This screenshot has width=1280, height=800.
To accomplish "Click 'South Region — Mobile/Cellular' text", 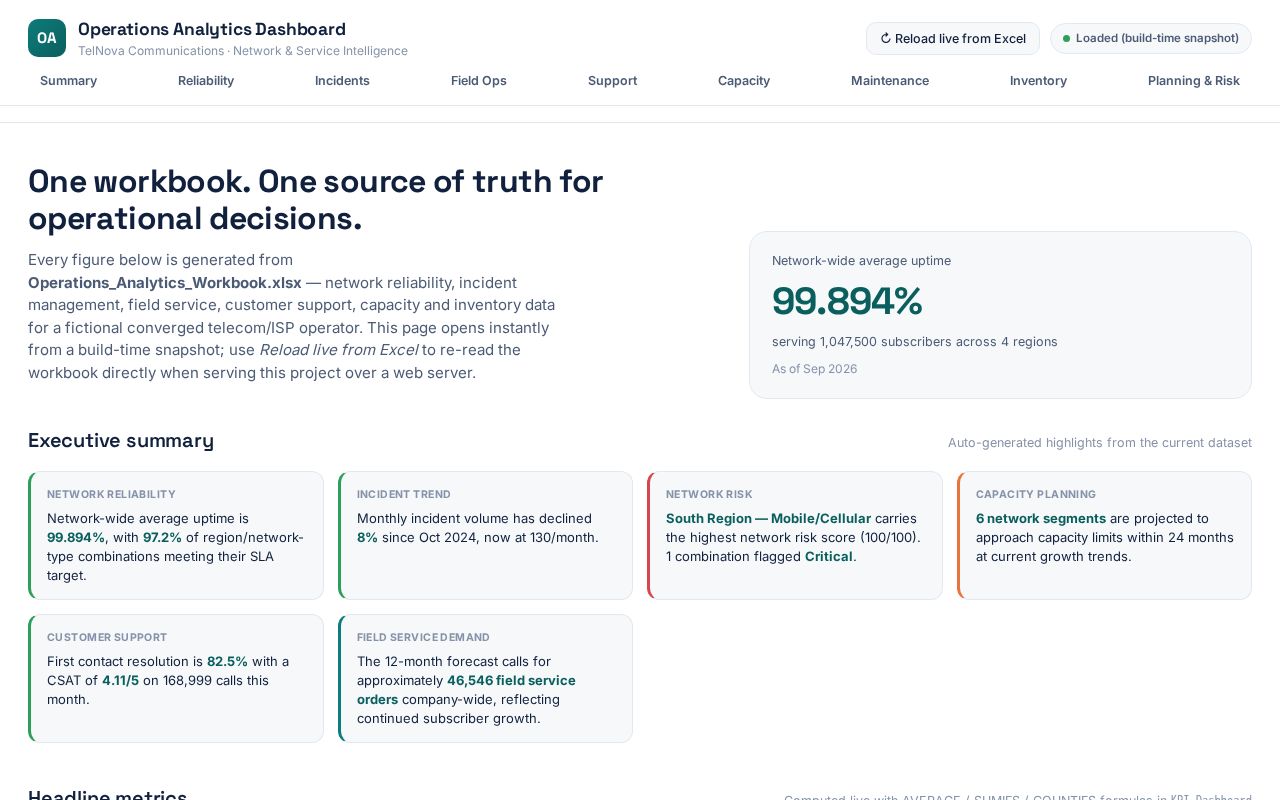I will [768, 519].
